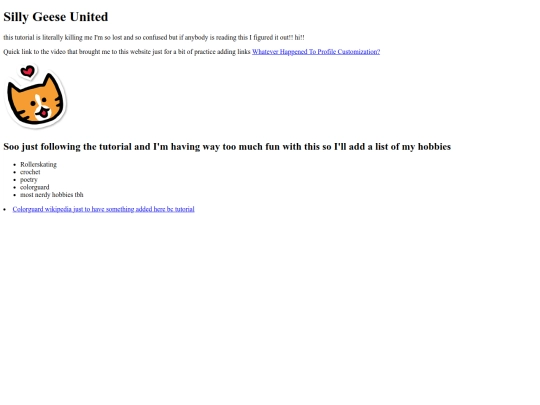Click the bullet beside poetry
Screen dimensions: 540x405
point(14,180)
